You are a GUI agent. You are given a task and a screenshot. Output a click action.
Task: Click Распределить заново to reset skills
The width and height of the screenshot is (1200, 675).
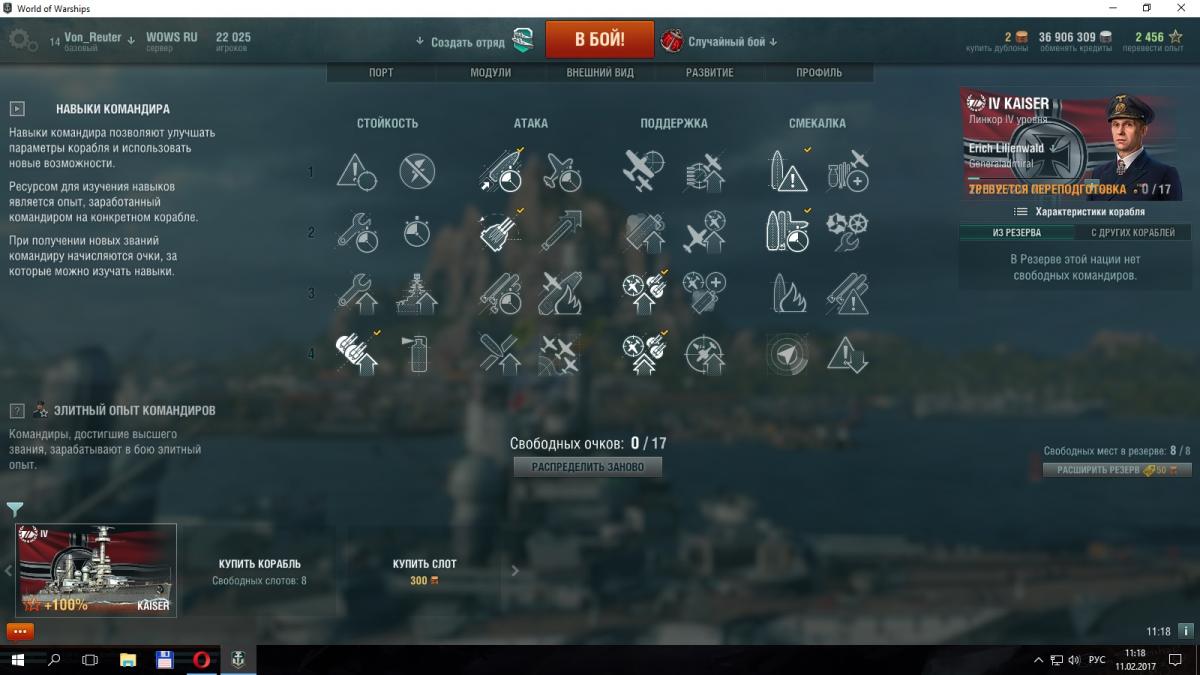[x=588, y=467]
